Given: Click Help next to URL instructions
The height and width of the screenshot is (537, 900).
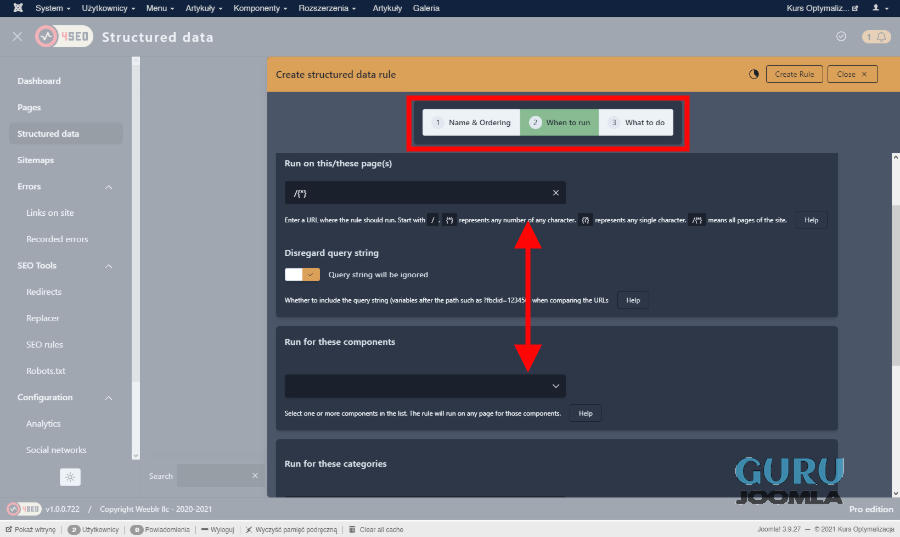Looking at the screenshot, I should [811, 220].
